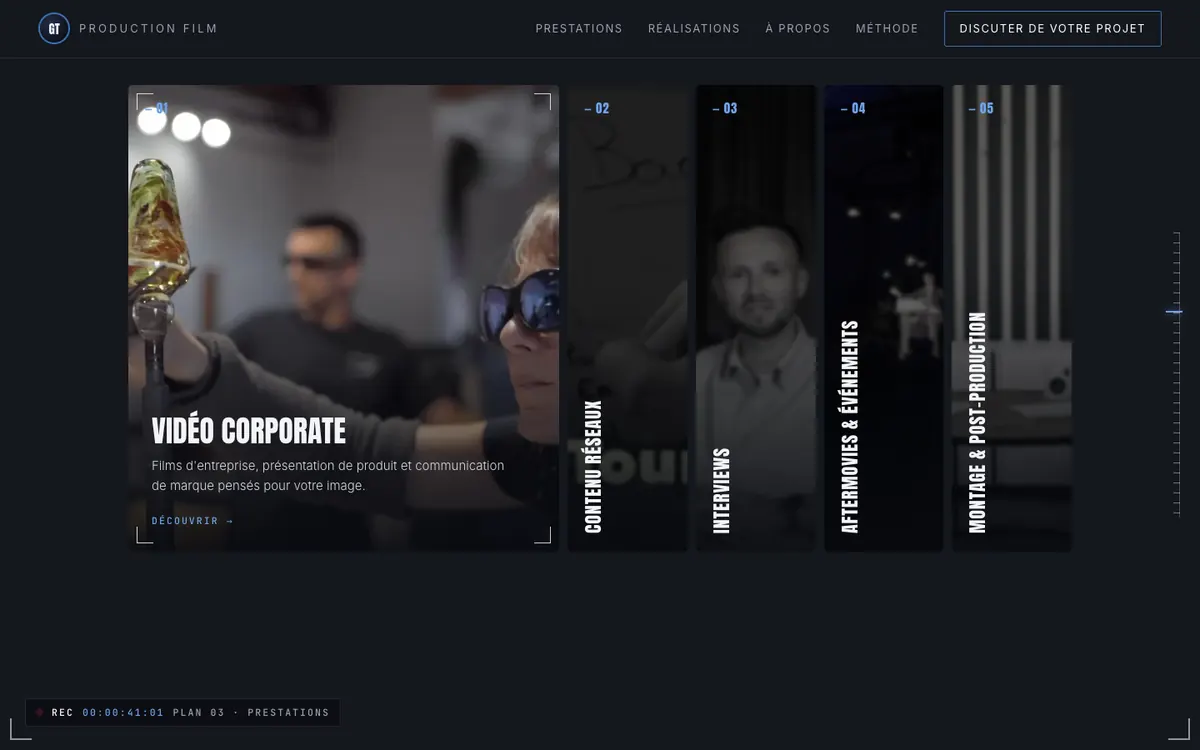Open the Prestations menu item
This screenshot has height=750, width=1200.
[x=579, y=29]
